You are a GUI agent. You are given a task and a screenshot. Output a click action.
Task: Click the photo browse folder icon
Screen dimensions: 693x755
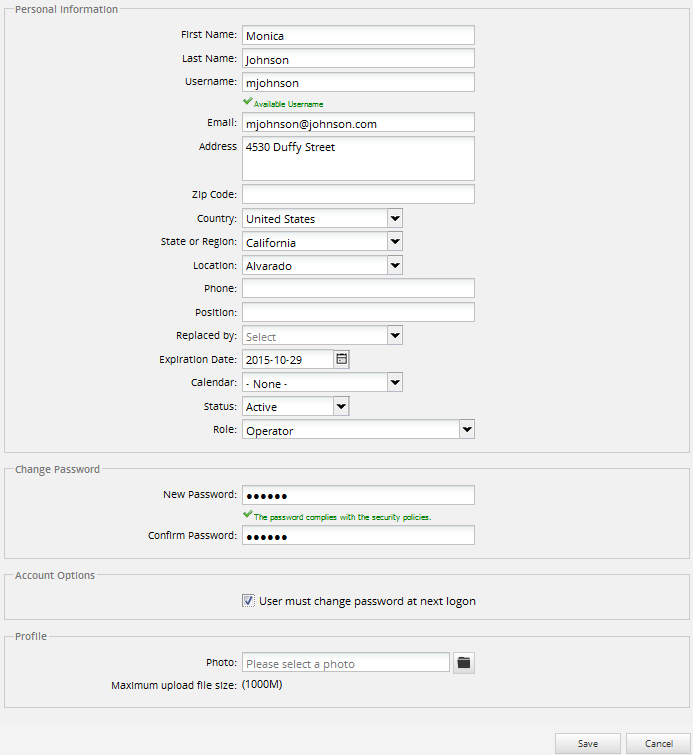463,663
